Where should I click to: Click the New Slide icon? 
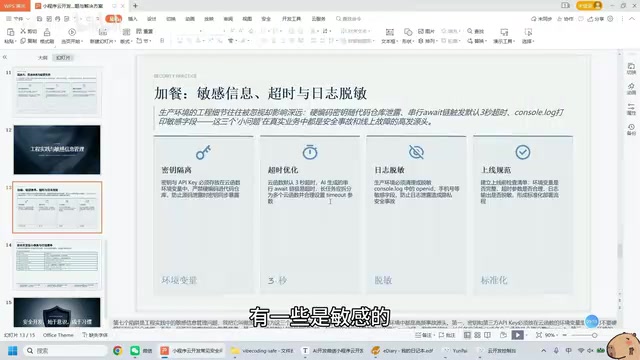[x=103, y=32]
